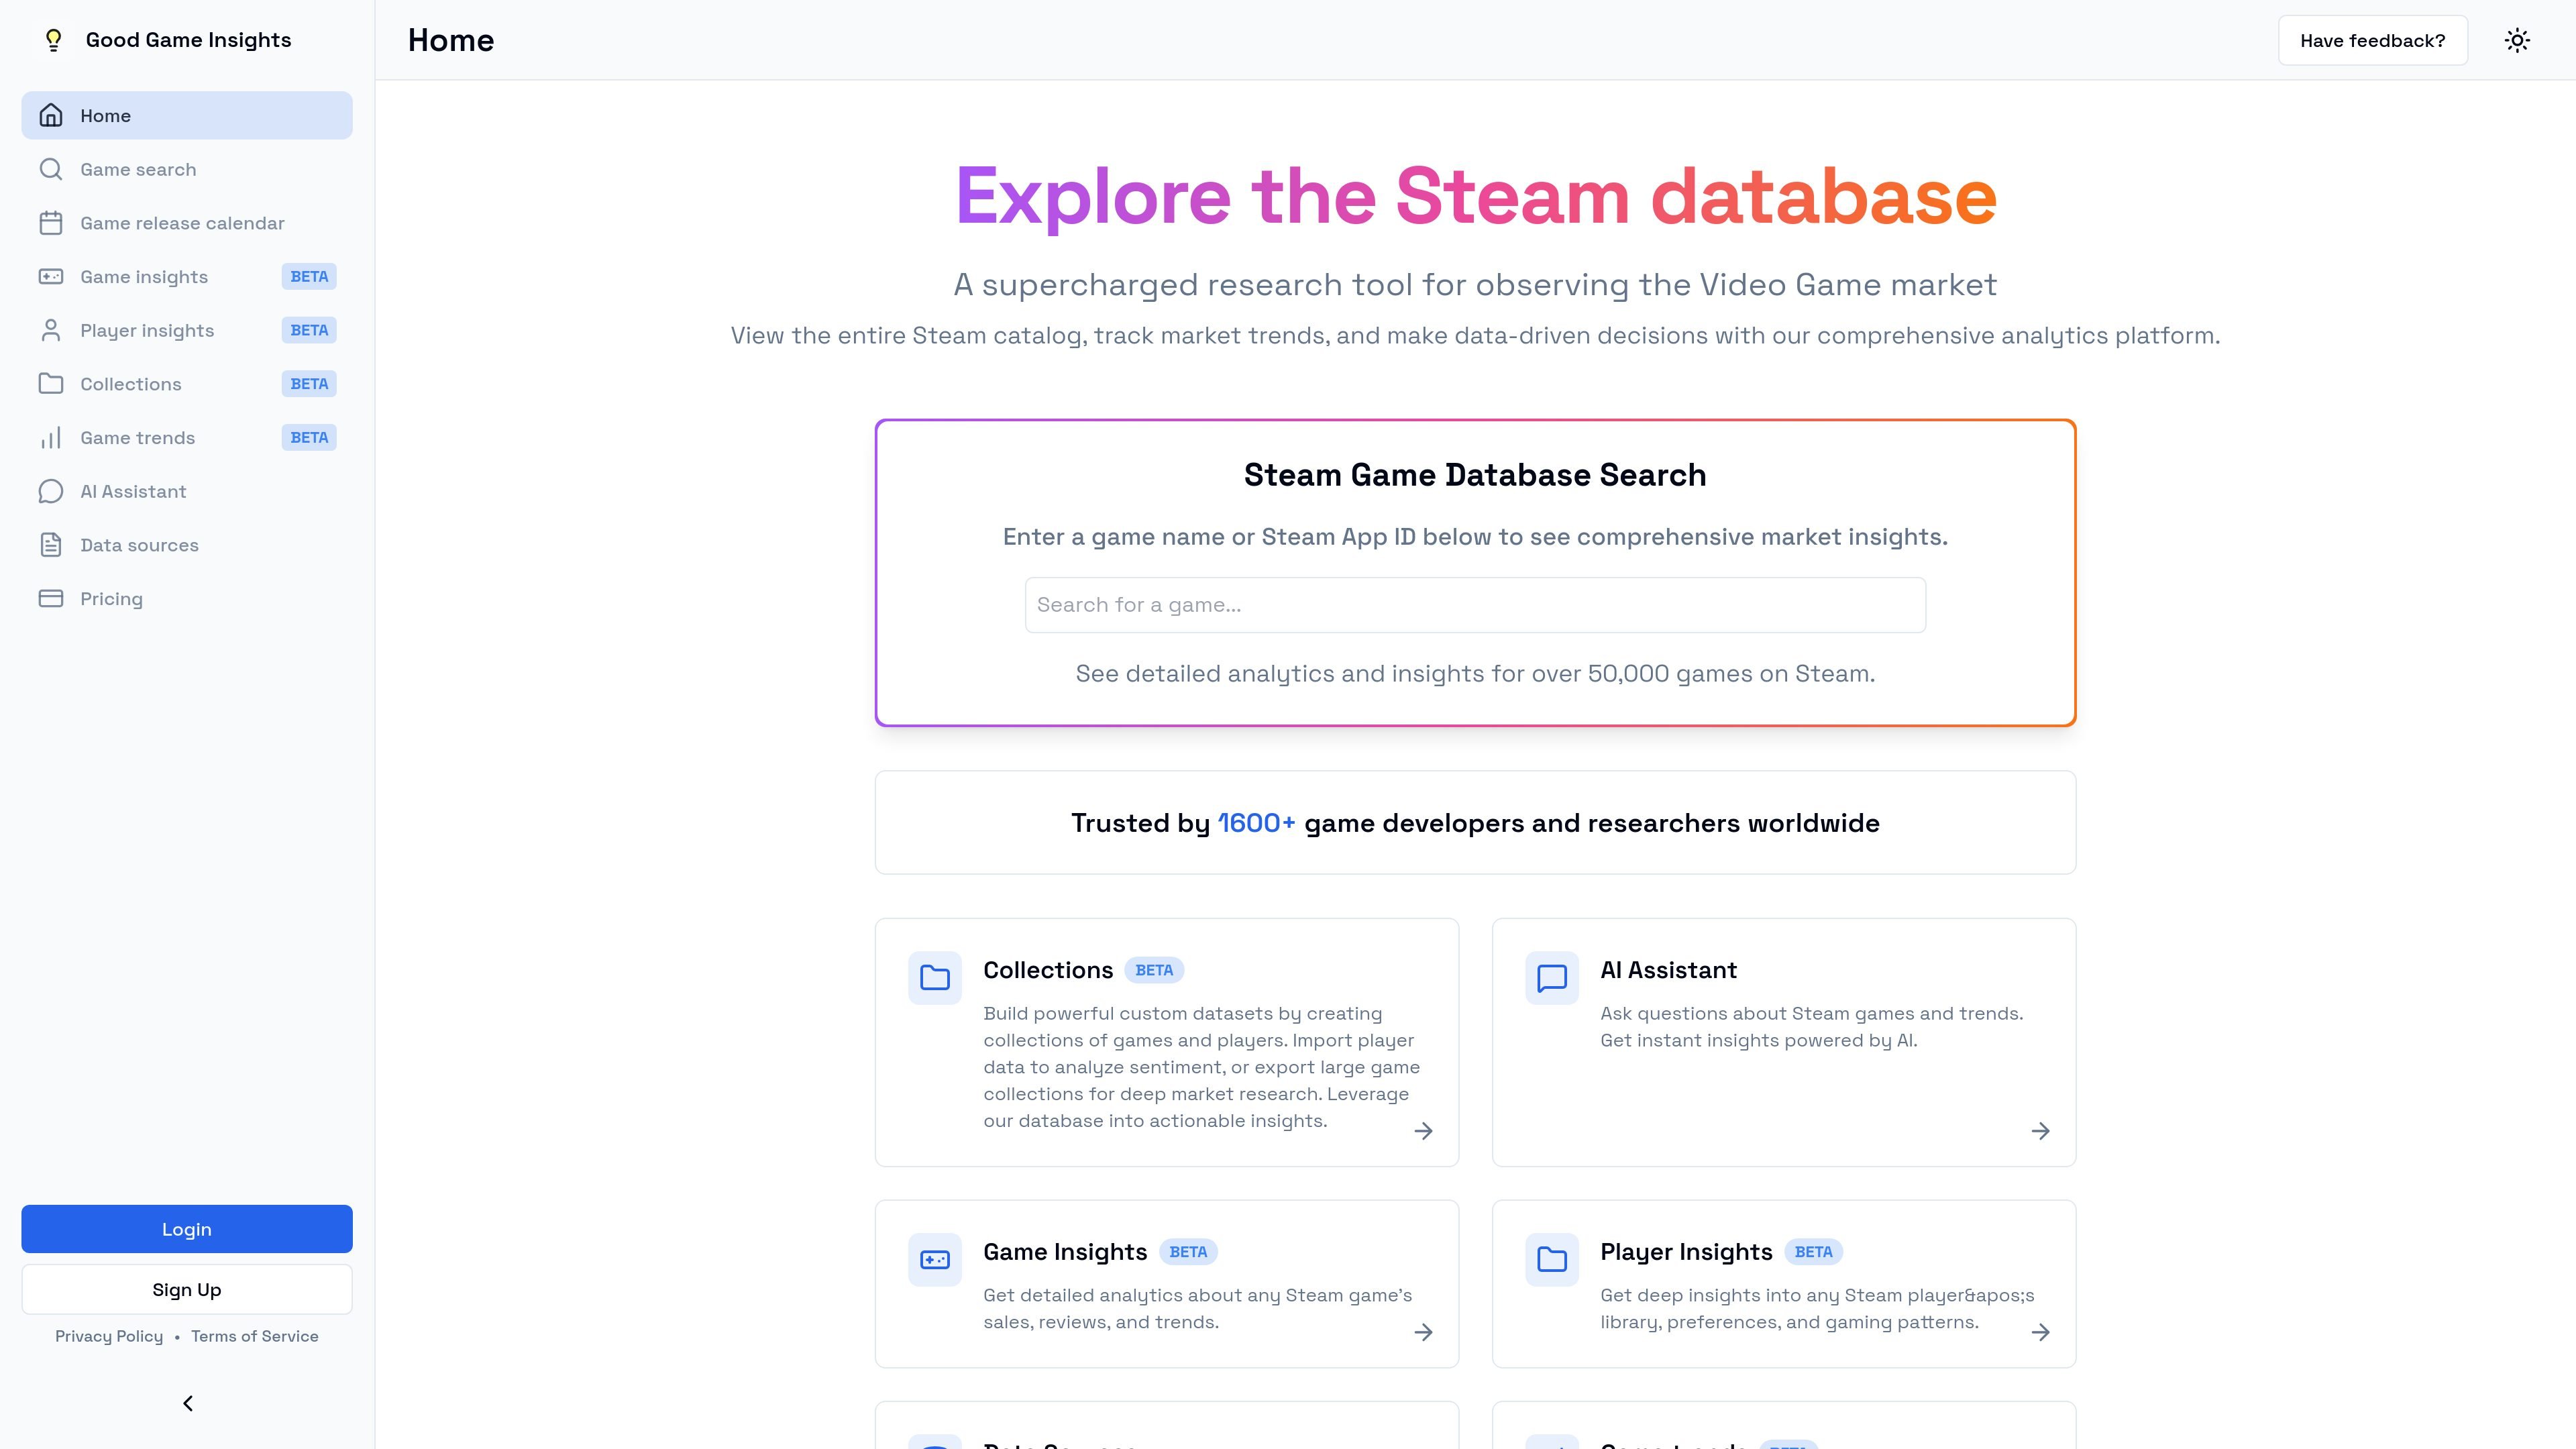Toggle the light/dark theme sun button
Image resolution: width=2576 pixels, height=1449 pixels.
coord(2517,40)
